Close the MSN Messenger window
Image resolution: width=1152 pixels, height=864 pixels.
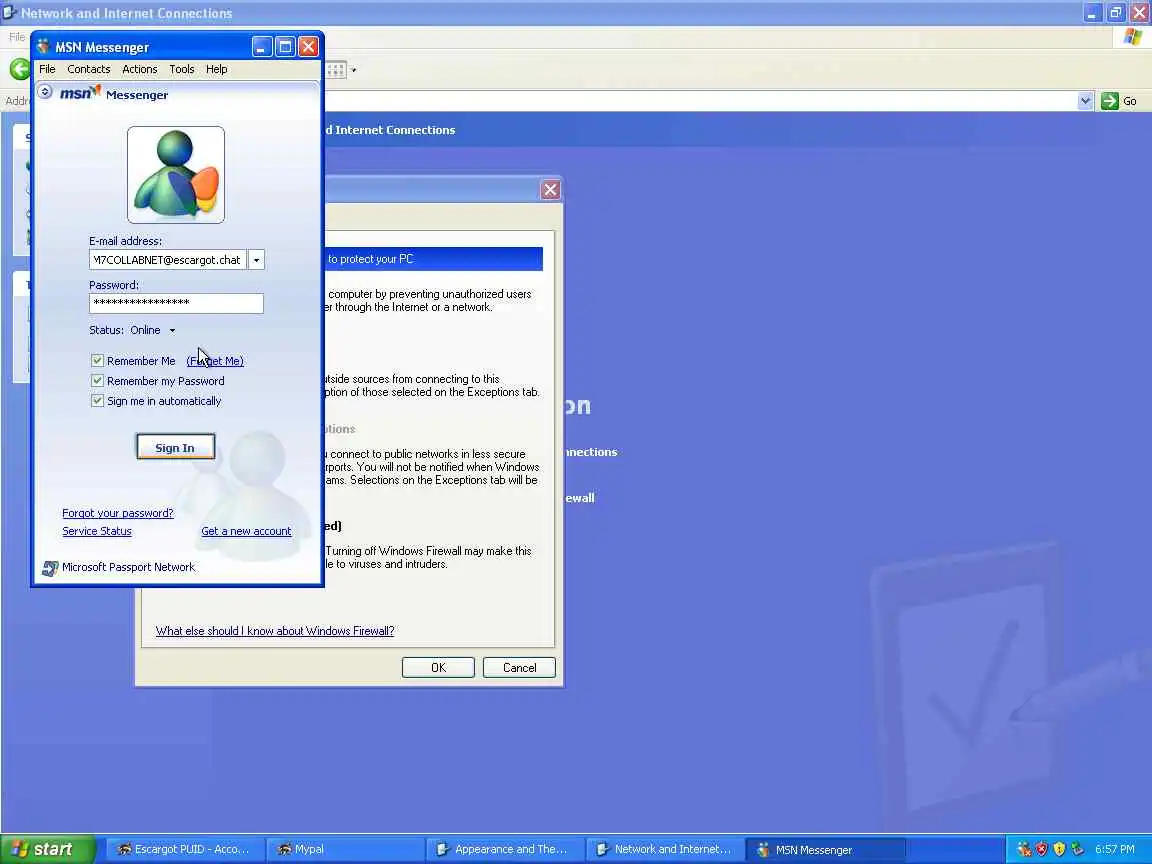click(309, 47)
